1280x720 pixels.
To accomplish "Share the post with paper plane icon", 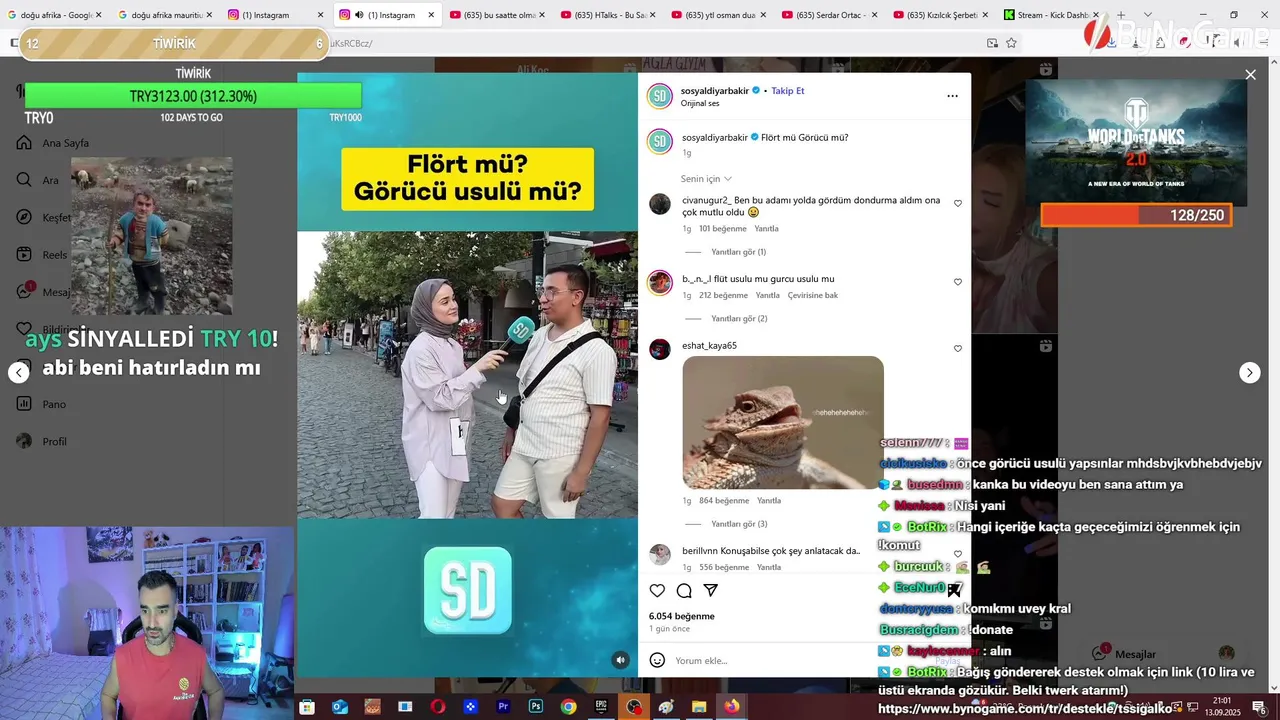I will [711, 591].
